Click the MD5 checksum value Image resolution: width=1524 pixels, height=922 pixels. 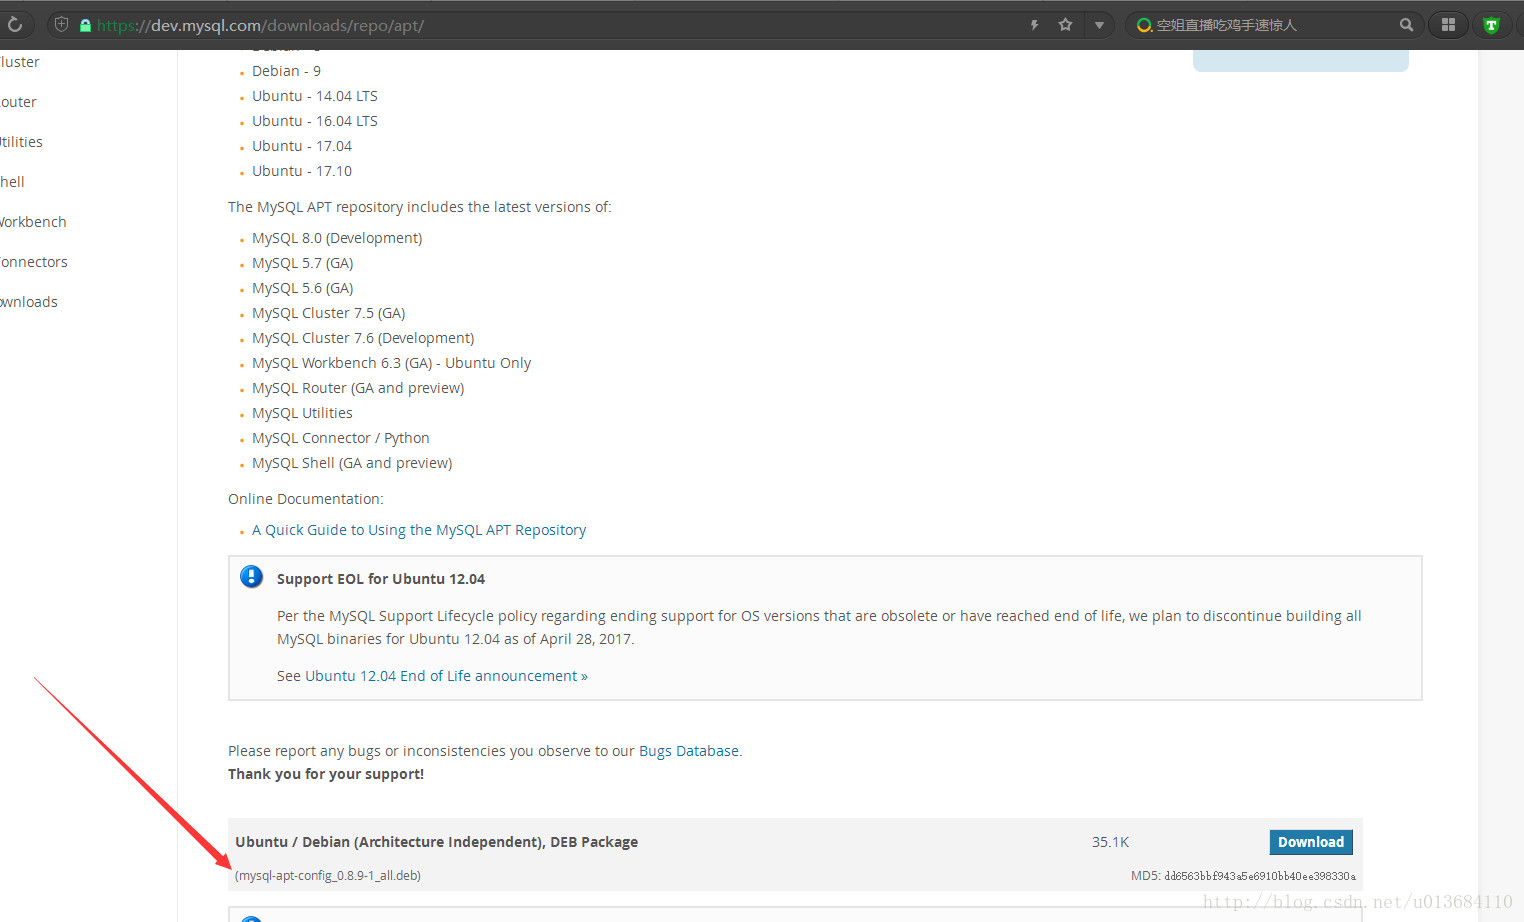1260,876
